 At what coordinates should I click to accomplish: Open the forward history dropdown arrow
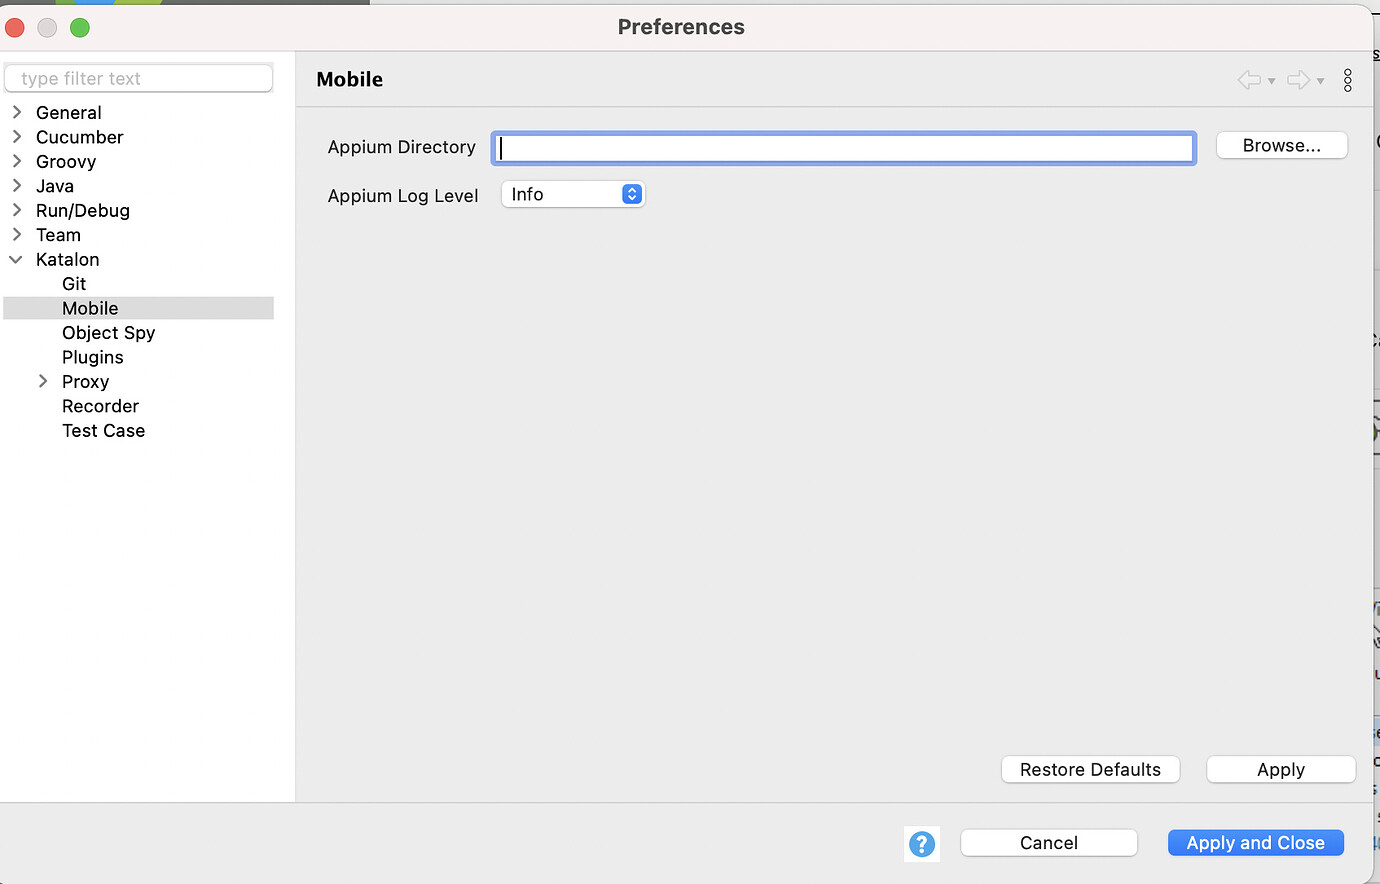(1321, 81)
